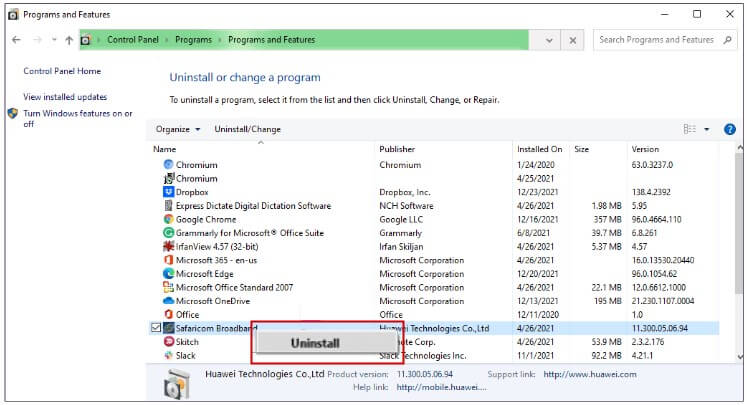Image resolution: width=747 pixels, height=405 pixels.
Task: Select the Skitch entry name
Action: [187, 342]
